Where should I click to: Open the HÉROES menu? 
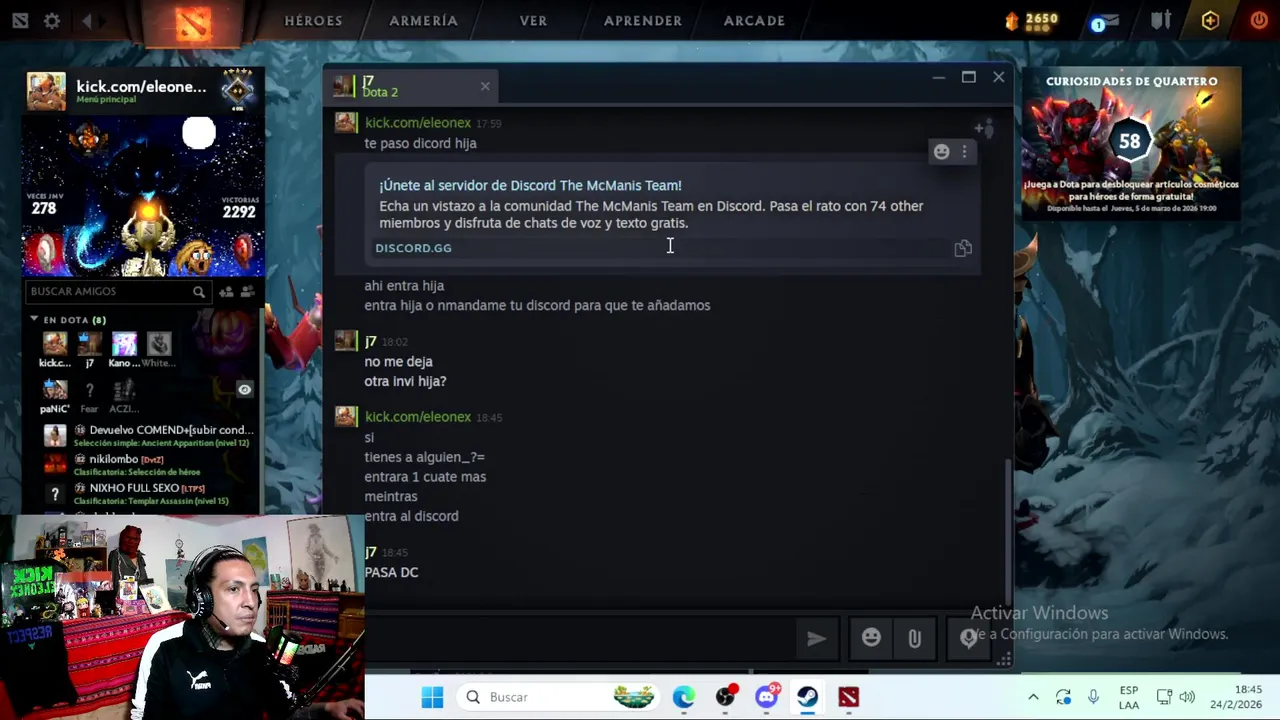click(x=313, y=20)
